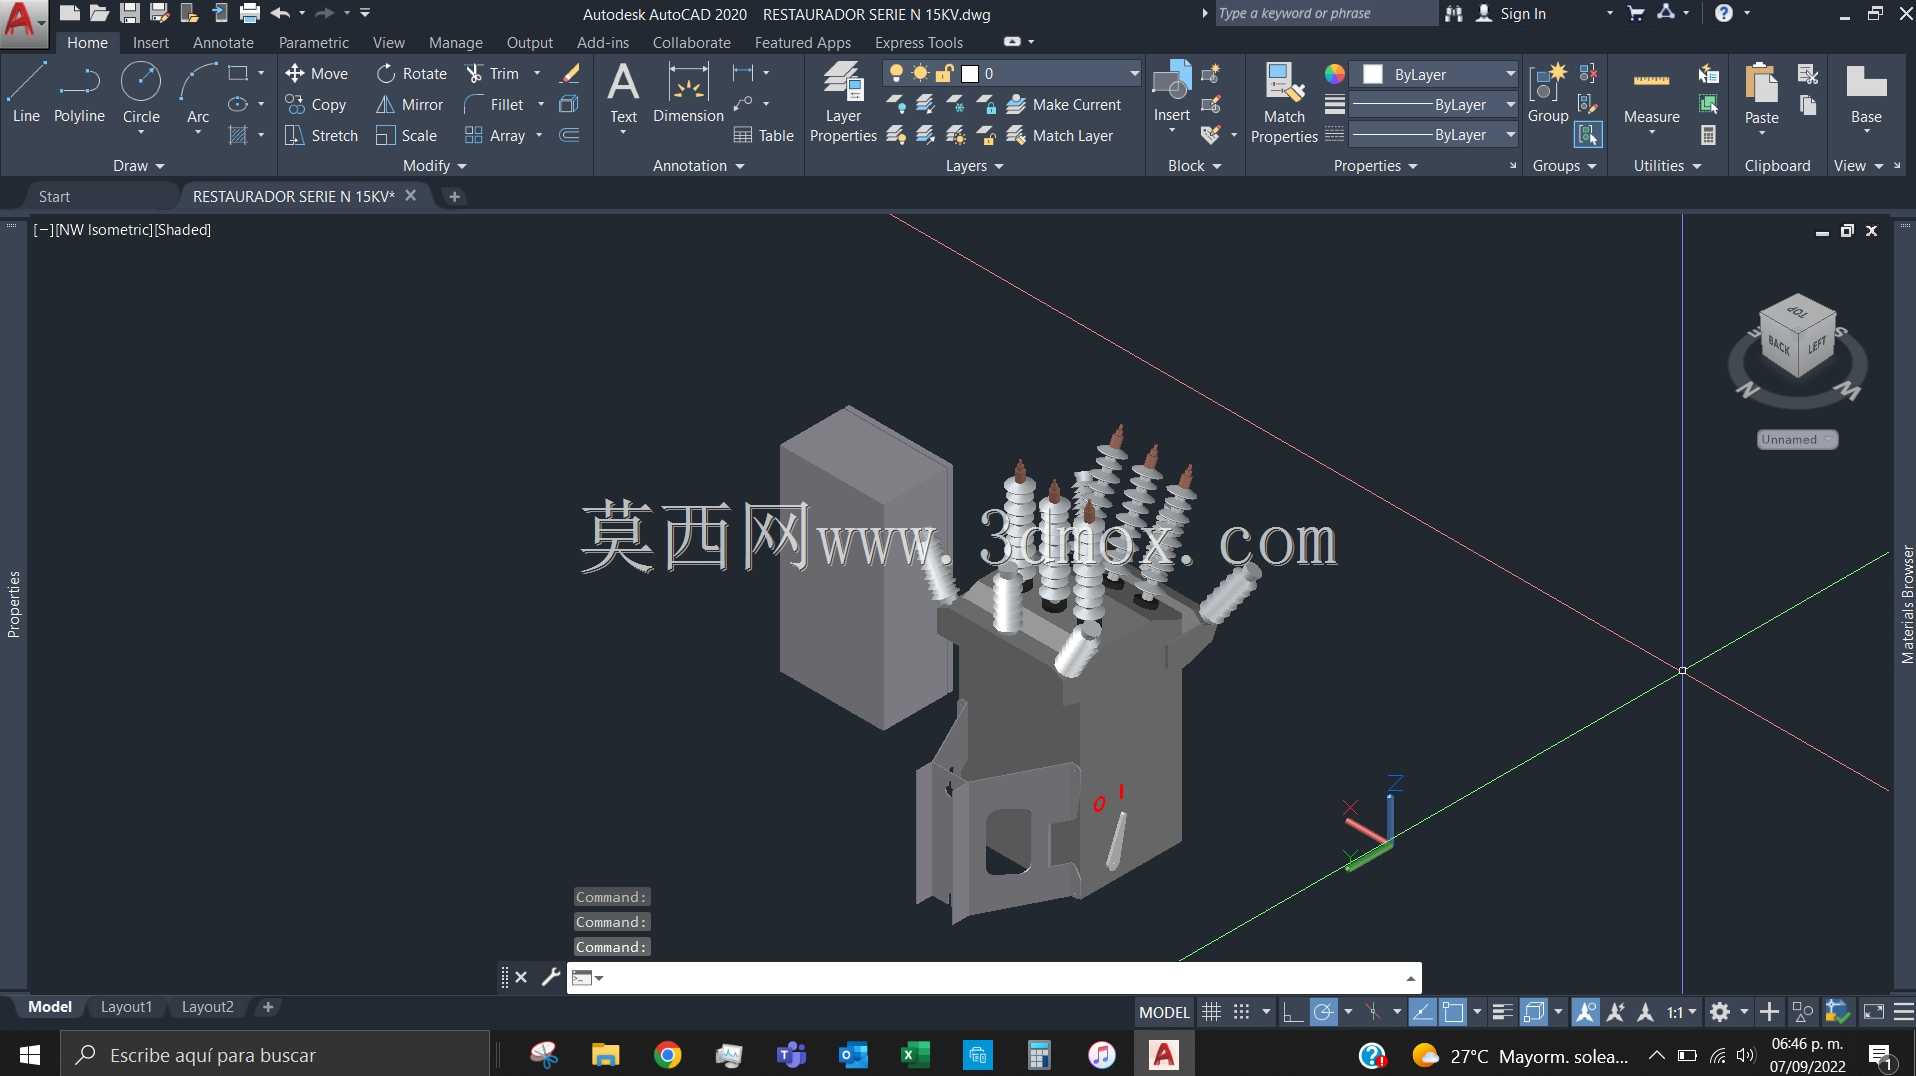The height and width of the screenshot is (1076, 1916).
Task: Switch to the Layout1 tab
Action: pyautogui.click(x=126, y=1007)
